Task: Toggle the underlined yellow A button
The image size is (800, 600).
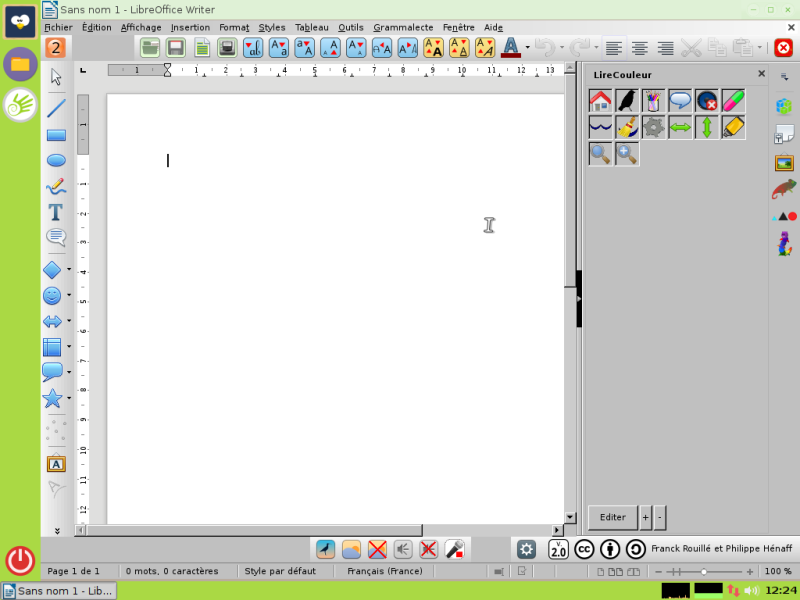Action: [459, 48]
